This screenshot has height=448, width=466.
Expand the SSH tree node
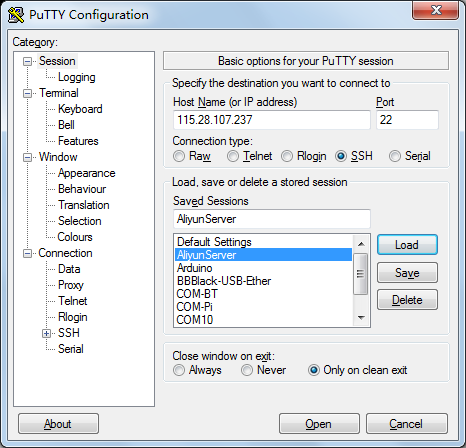(46, 333)
